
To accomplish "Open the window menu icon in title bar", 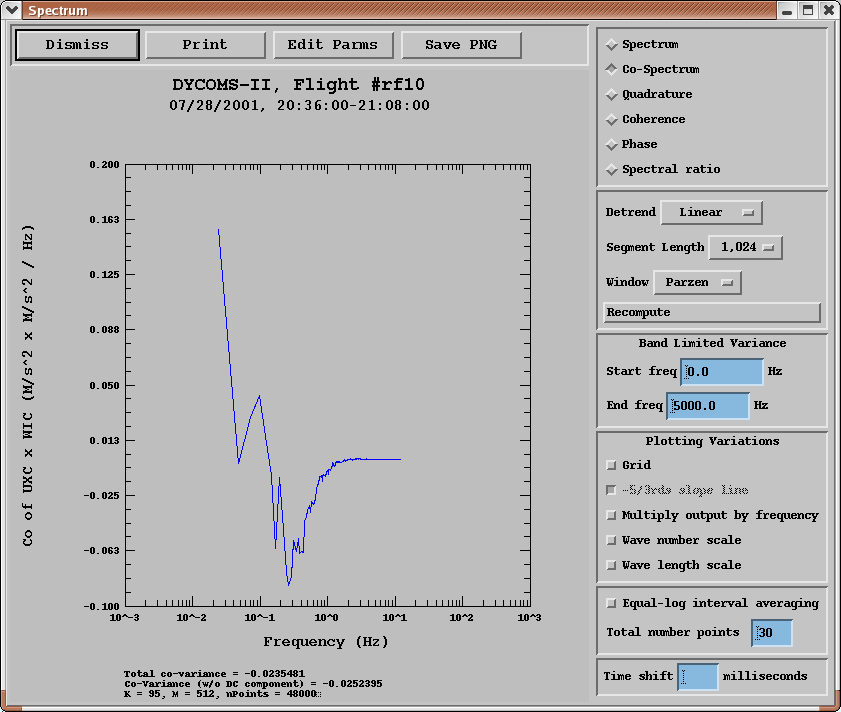I will click(12, 11).
